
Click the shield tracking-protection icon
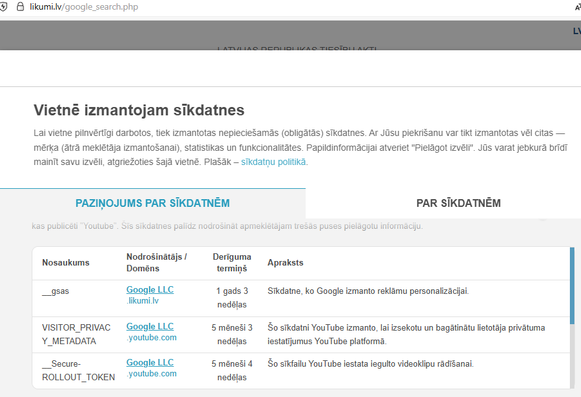point(3,7)
